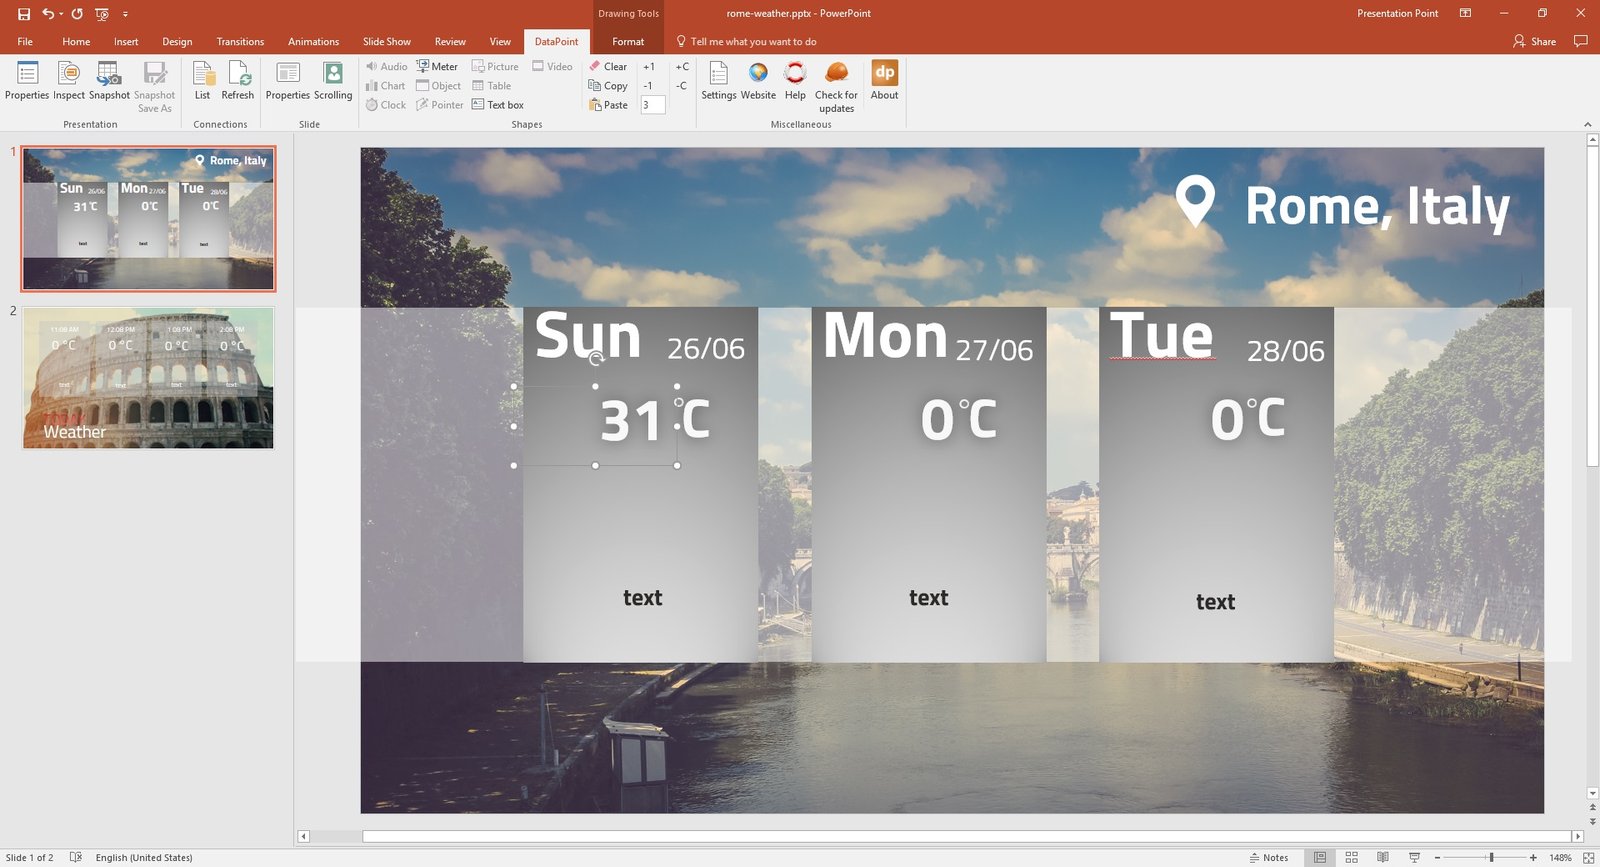The width and height of the screenshot is (1600, 867).
Task: Click the Share button
Action: pyautogui.click(x=1535, y=42)
